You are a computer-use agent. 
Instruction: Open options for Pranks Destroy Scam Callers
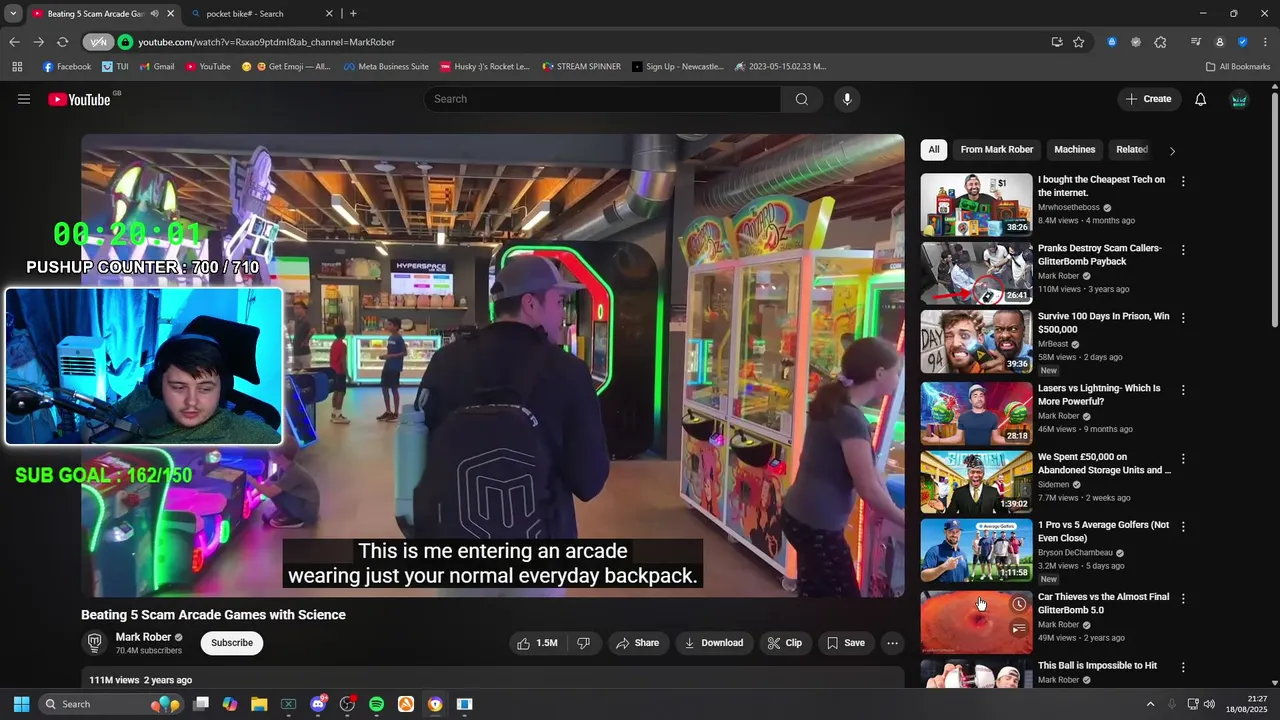coord(1183,250)
